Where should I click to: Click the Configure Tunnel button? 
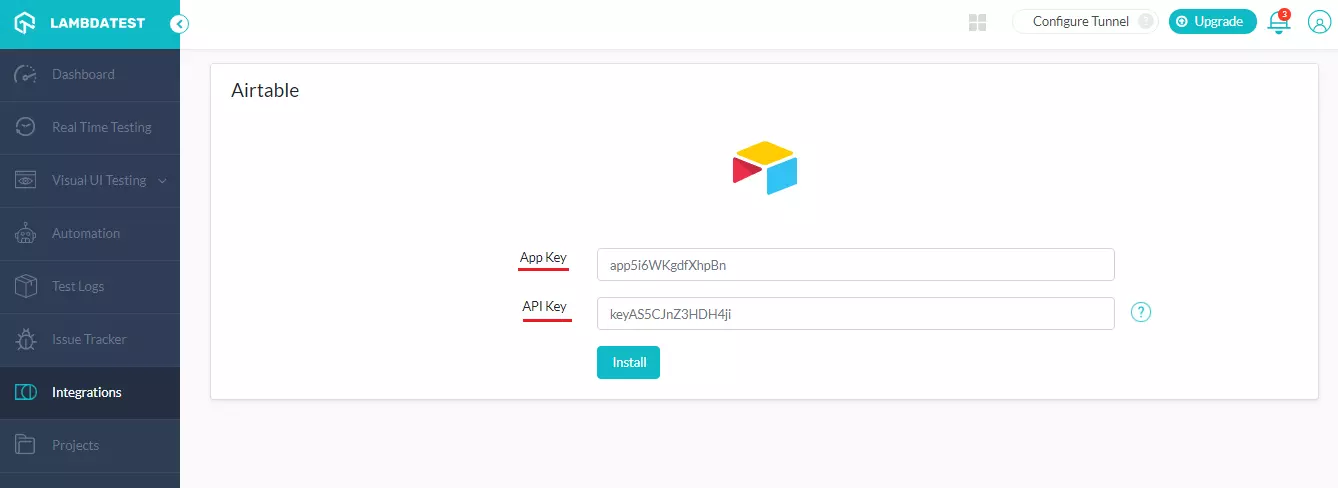pos(1085,21)
